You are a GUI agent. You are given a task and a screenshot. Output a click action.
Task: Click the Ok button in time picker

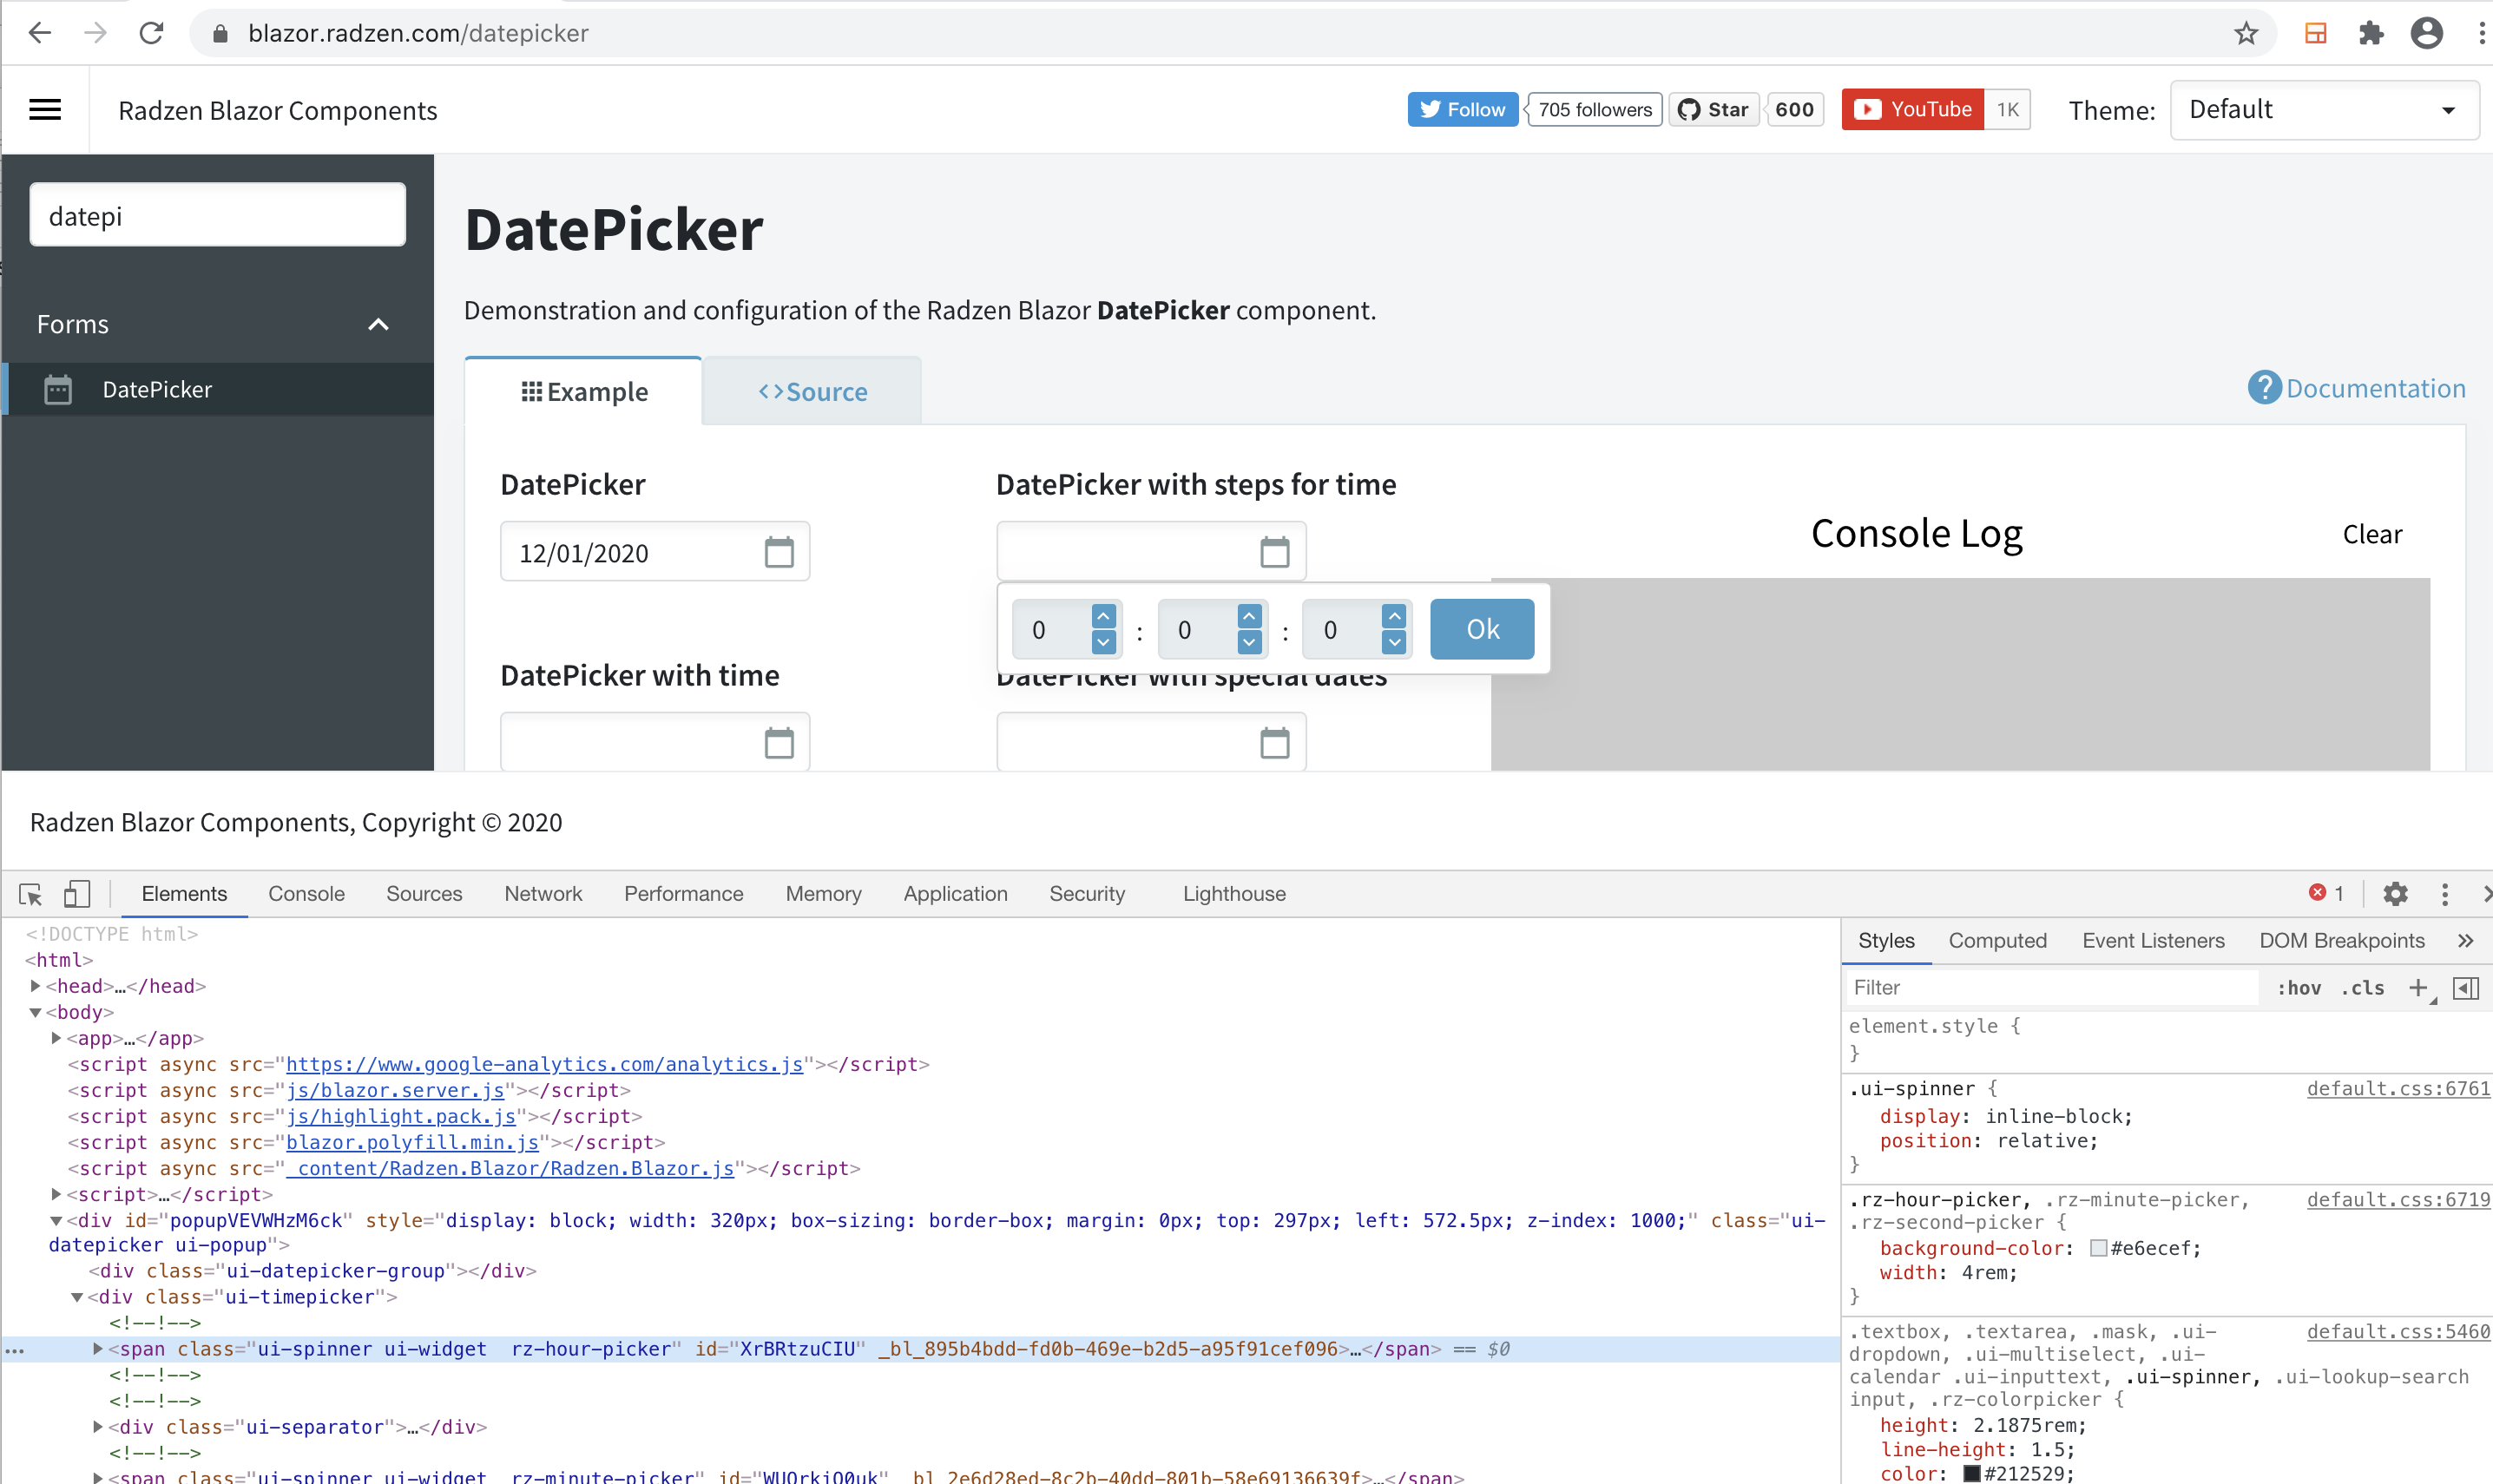[x=1482, y=629]
